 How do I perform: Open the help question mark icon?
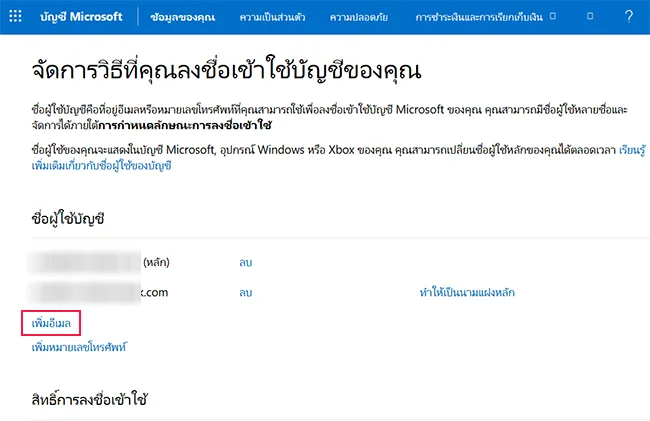tap(628, 17)
